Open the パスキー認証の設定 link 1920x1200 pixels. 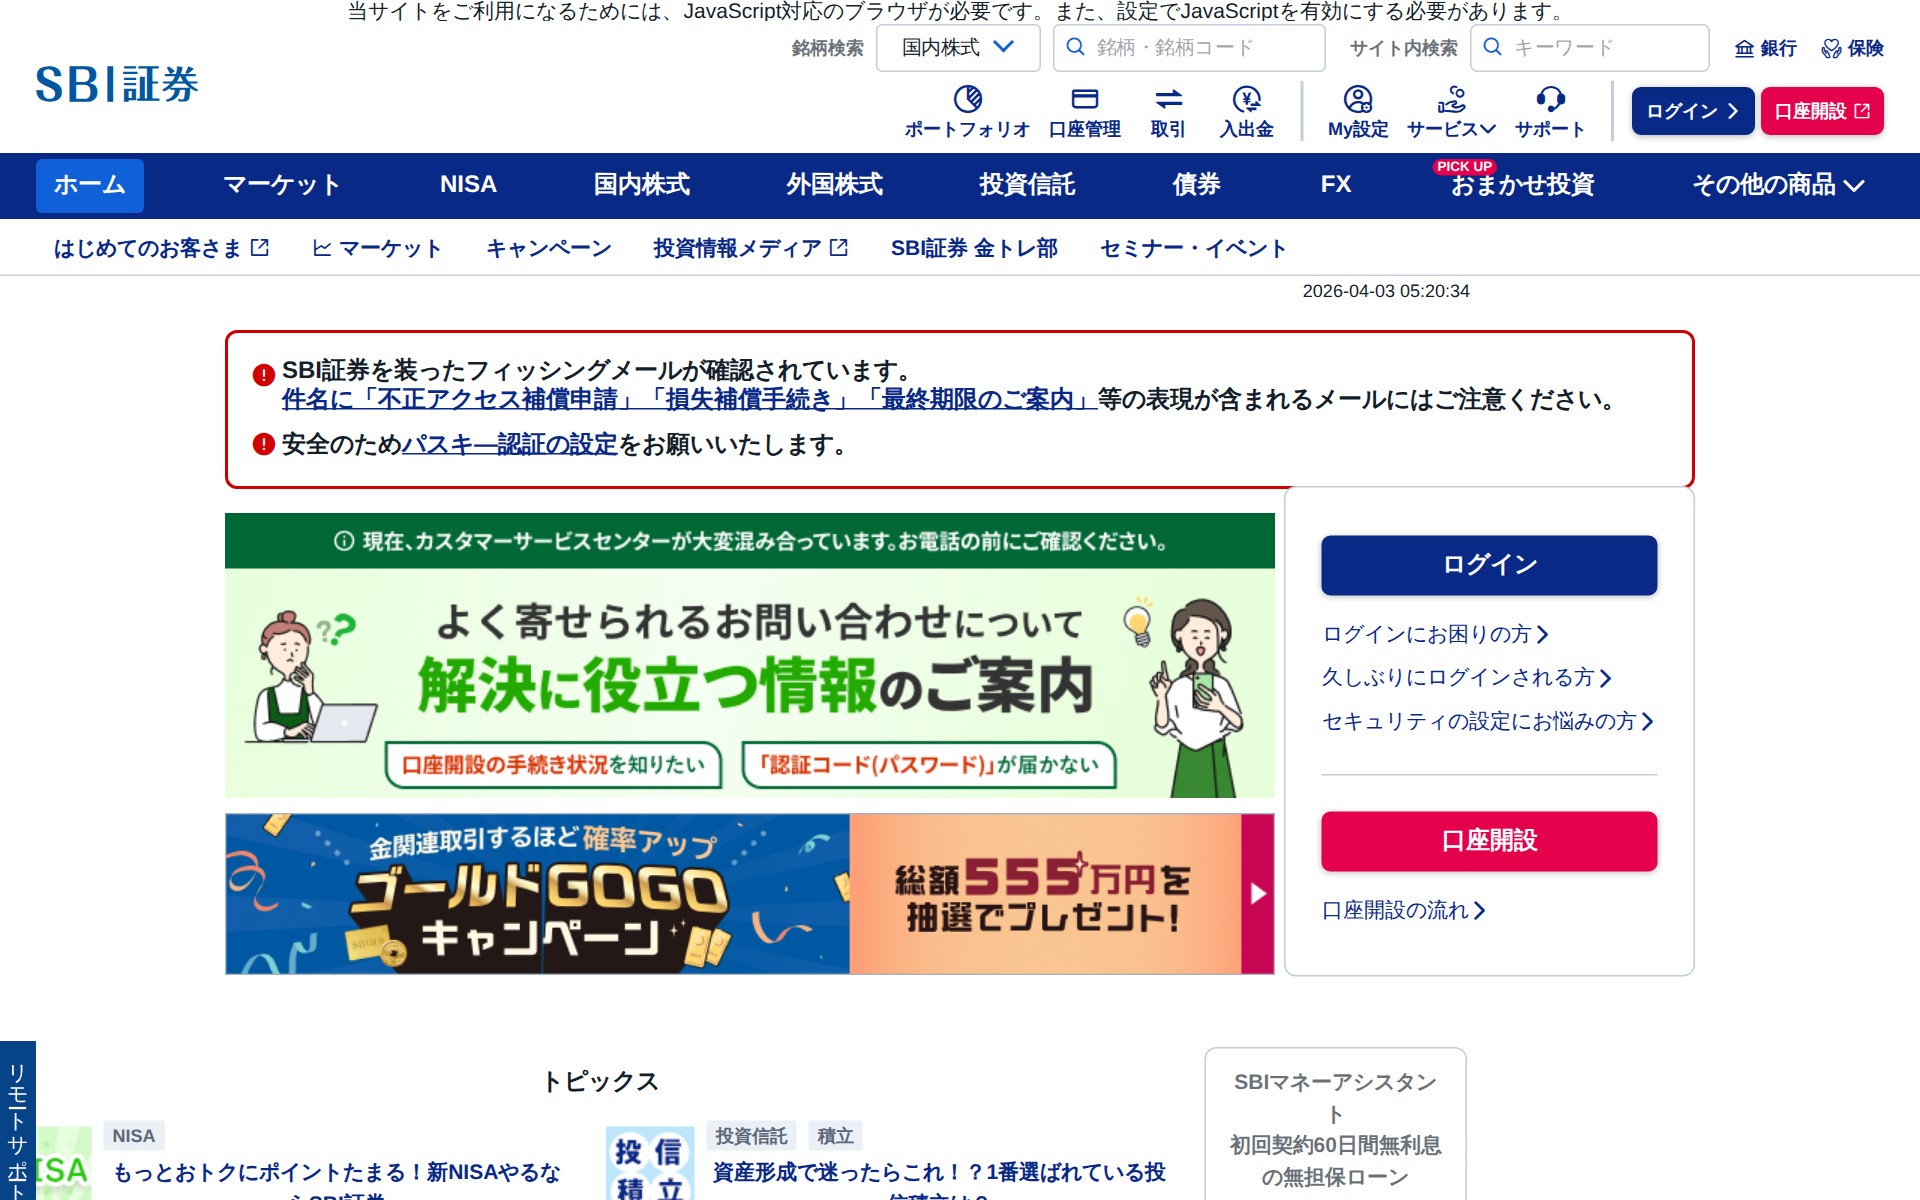click(509, 445)
